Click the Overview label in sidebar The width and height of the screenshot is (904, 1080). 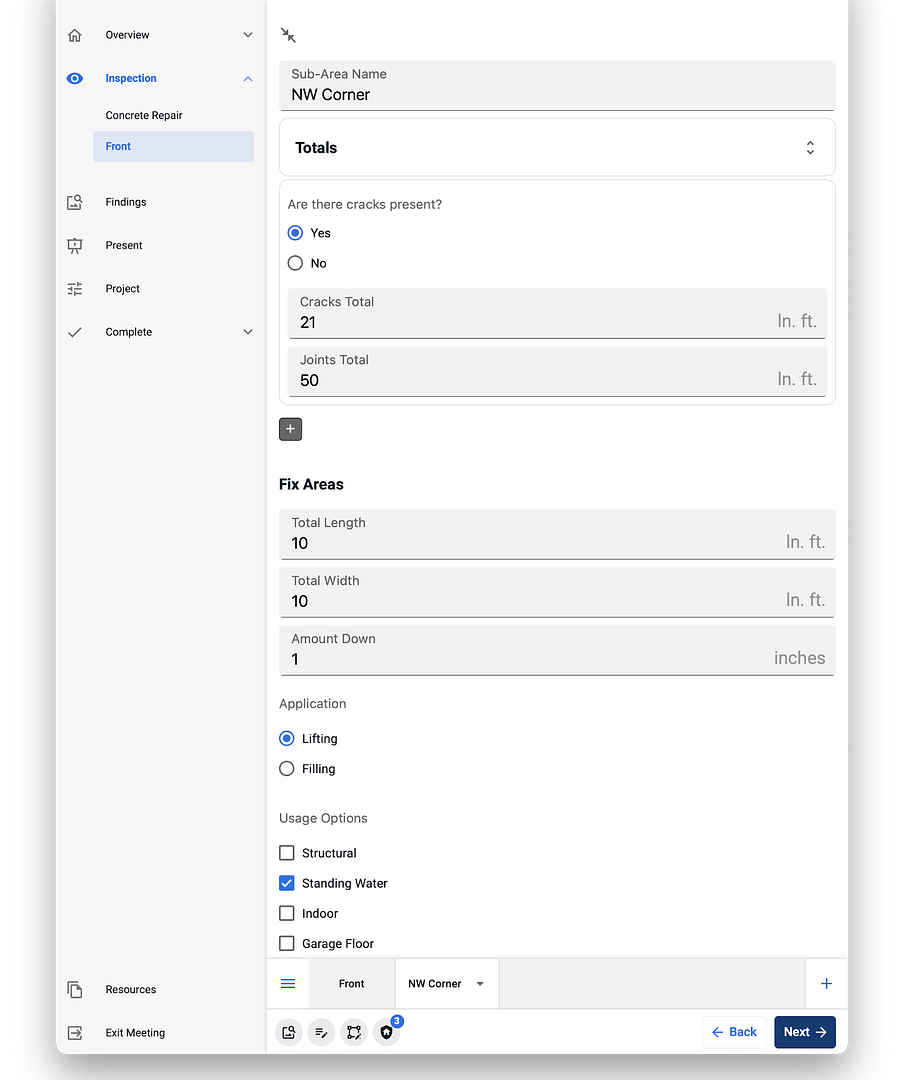pos(127,35)
